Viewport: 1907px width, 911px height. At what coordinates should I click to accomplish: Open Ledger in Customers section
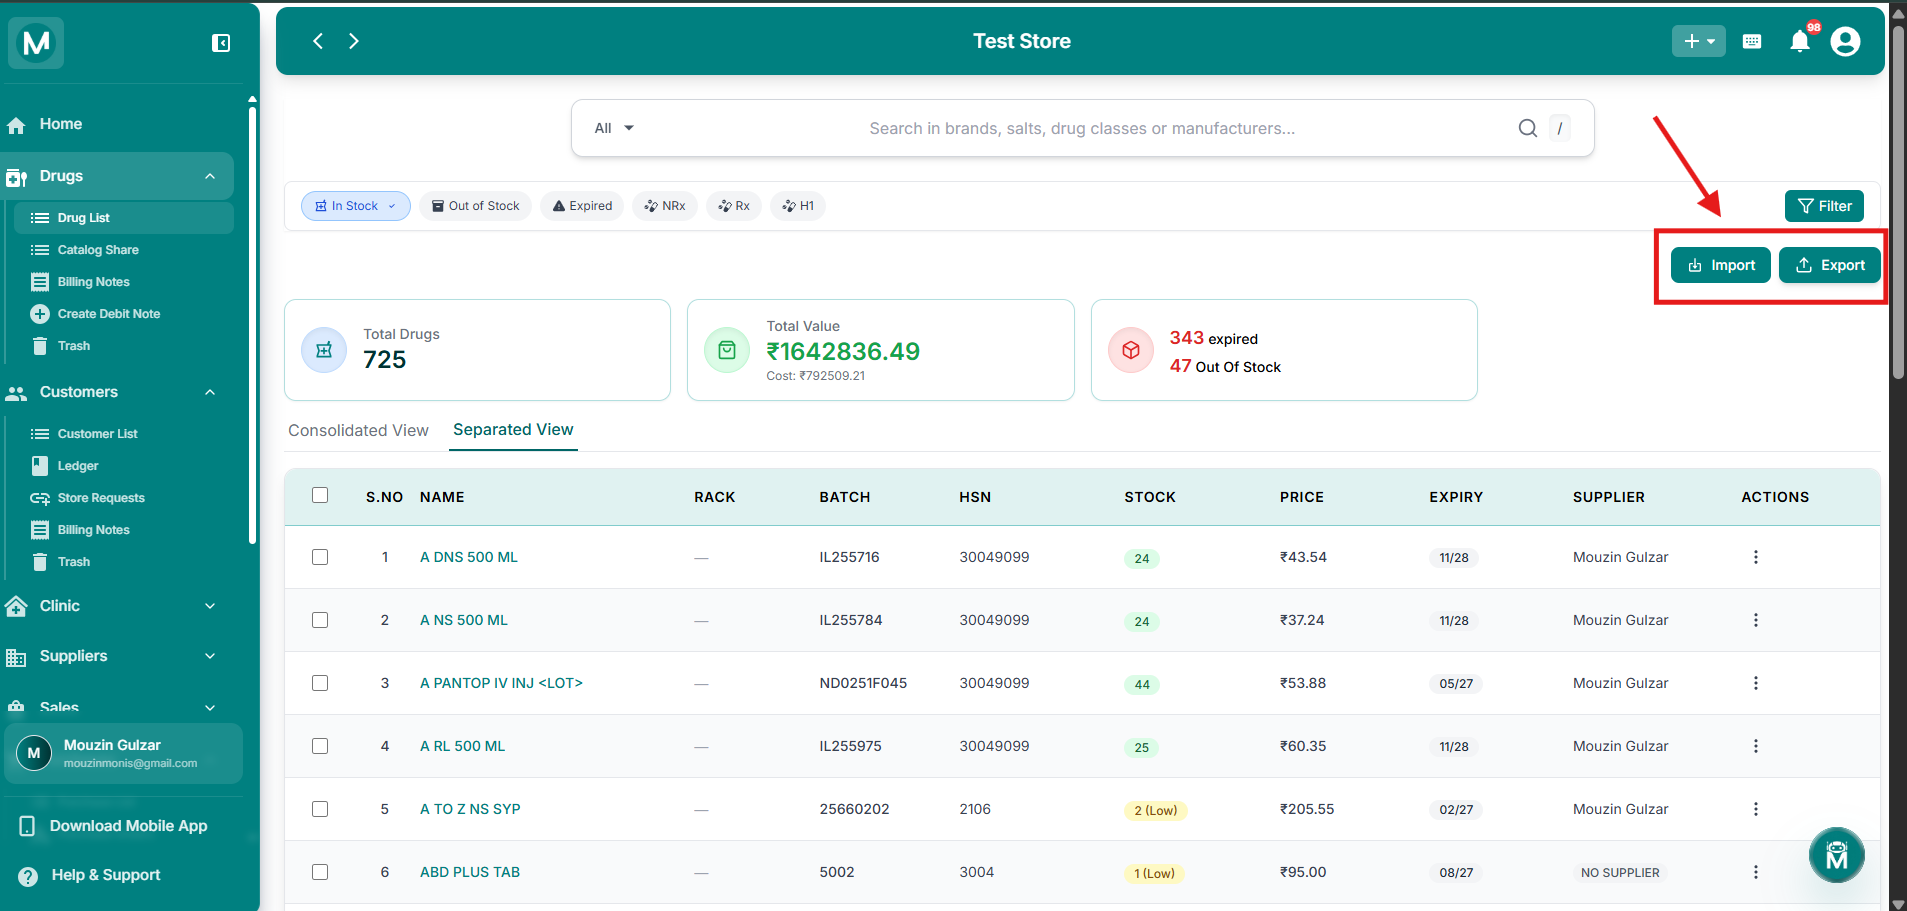pos(78,466)
